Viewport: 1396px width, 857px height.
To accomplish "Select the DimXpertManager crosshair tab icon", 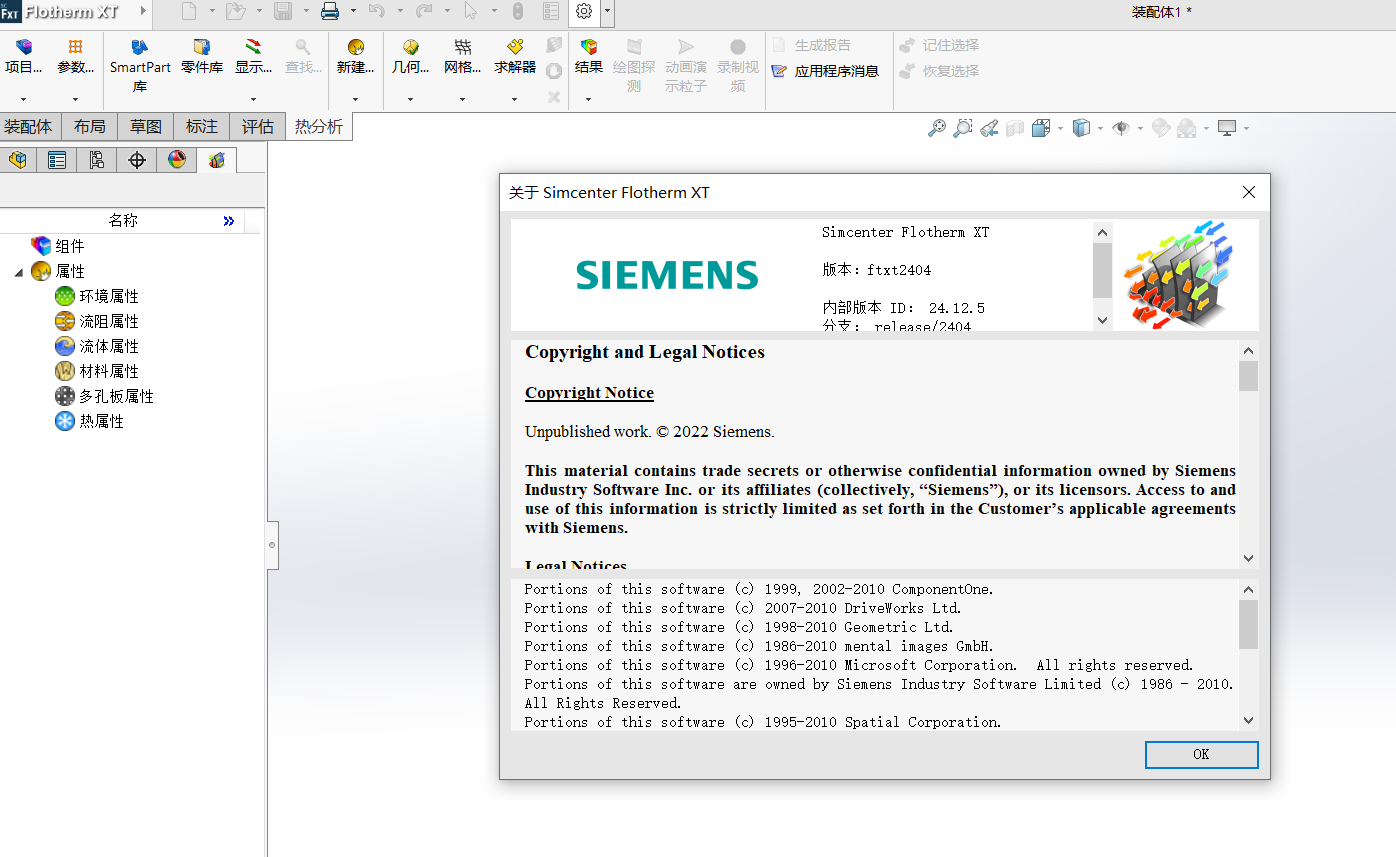I will (137, 159).
